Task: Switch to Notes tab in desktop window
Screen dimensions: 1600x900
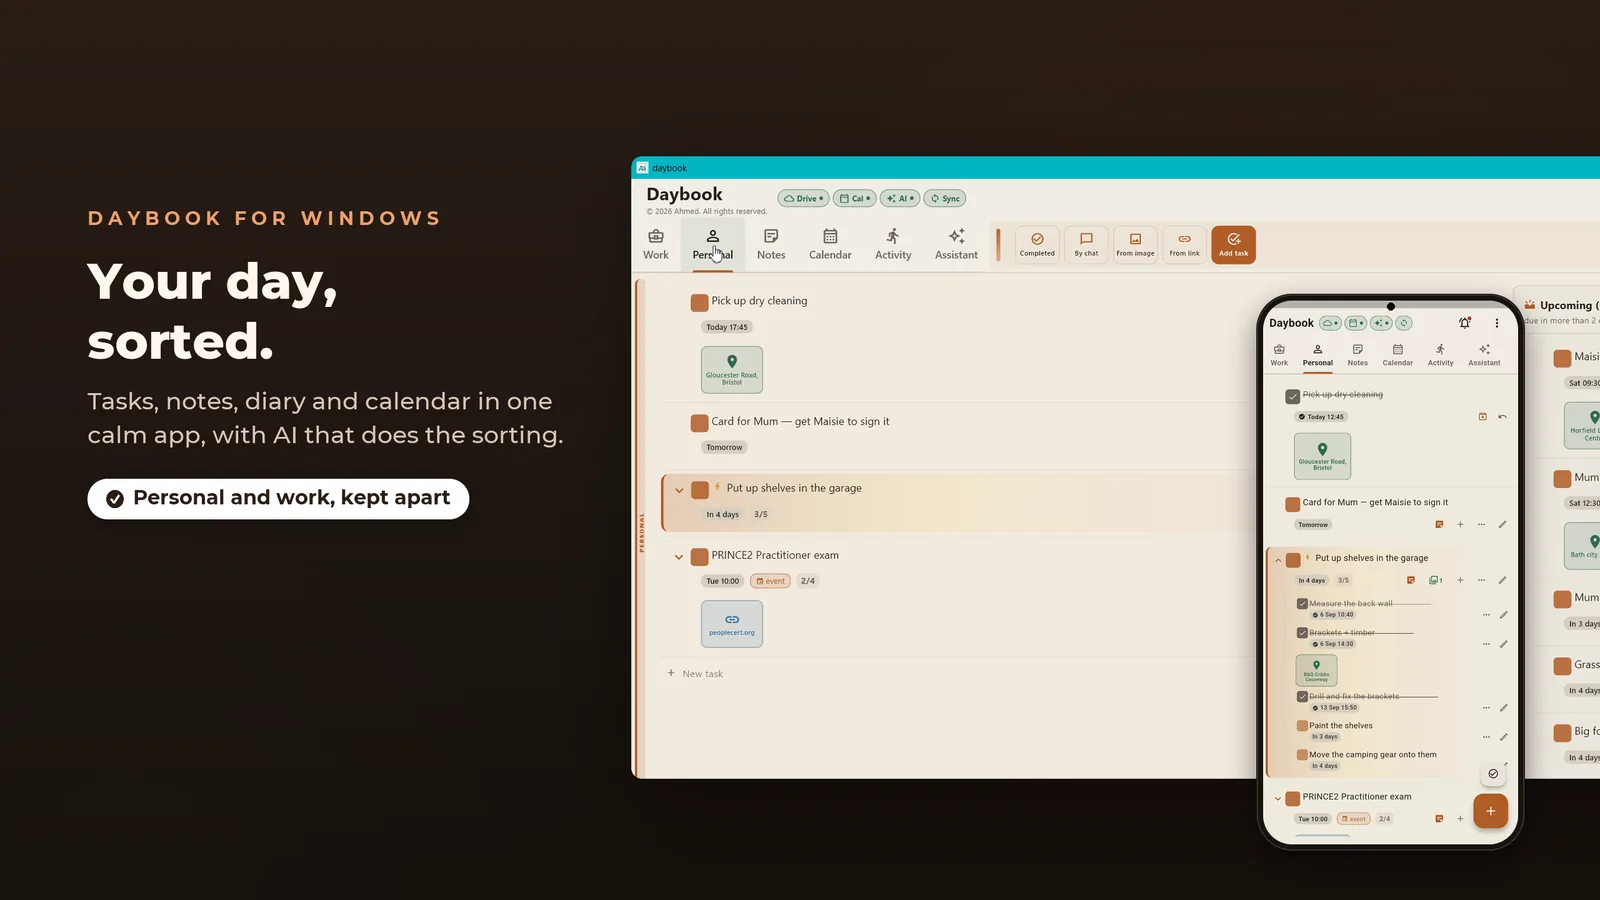Action: [x=771, y=244]
